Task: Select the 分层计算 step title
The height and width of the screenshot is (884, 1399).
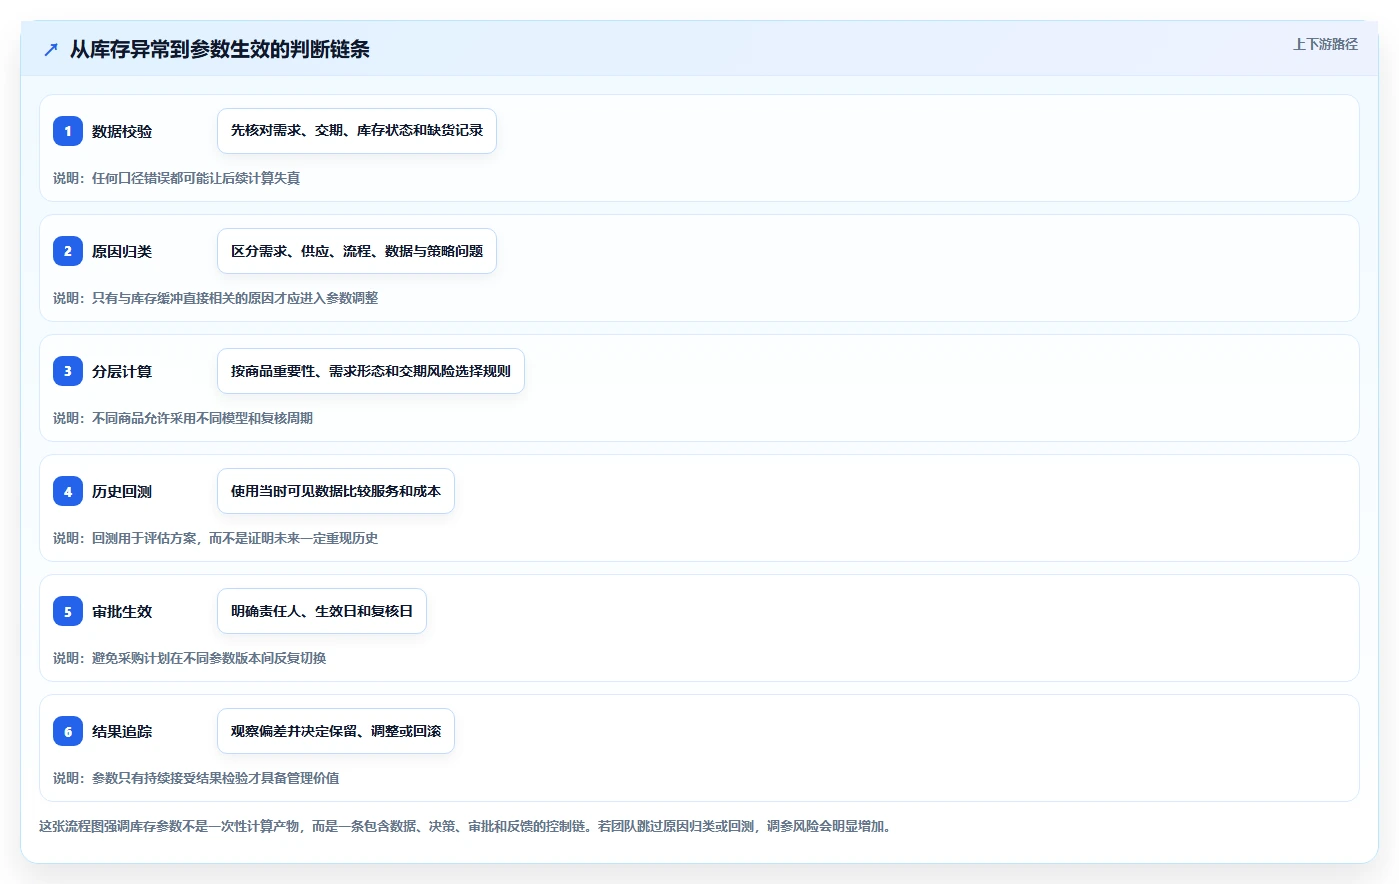Action: coord(122,371)
